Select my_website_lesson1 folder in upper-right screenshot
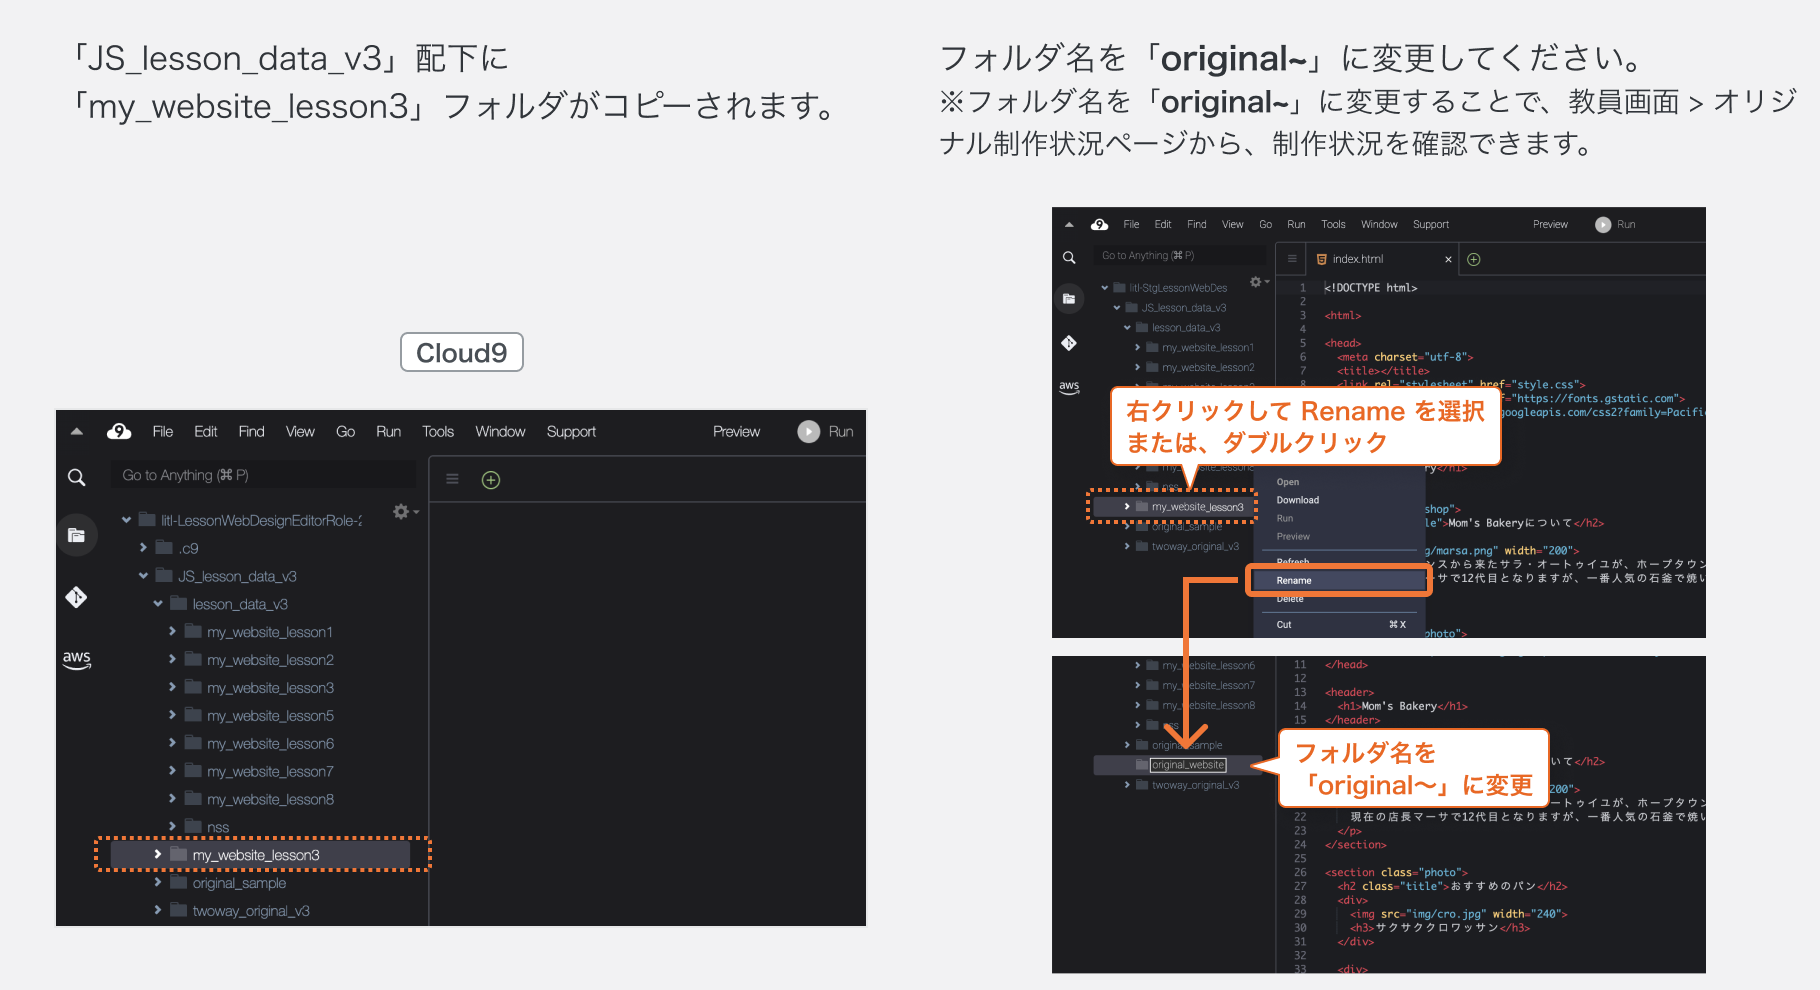Image resolution: width=1820 pixels, height=990 pixels. coord(1208,347)
